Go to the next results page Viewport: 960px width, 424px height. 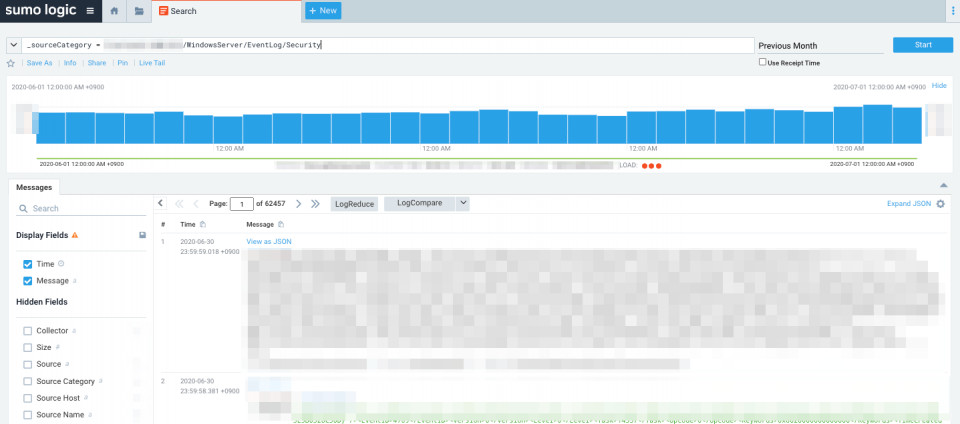[298, 204]
